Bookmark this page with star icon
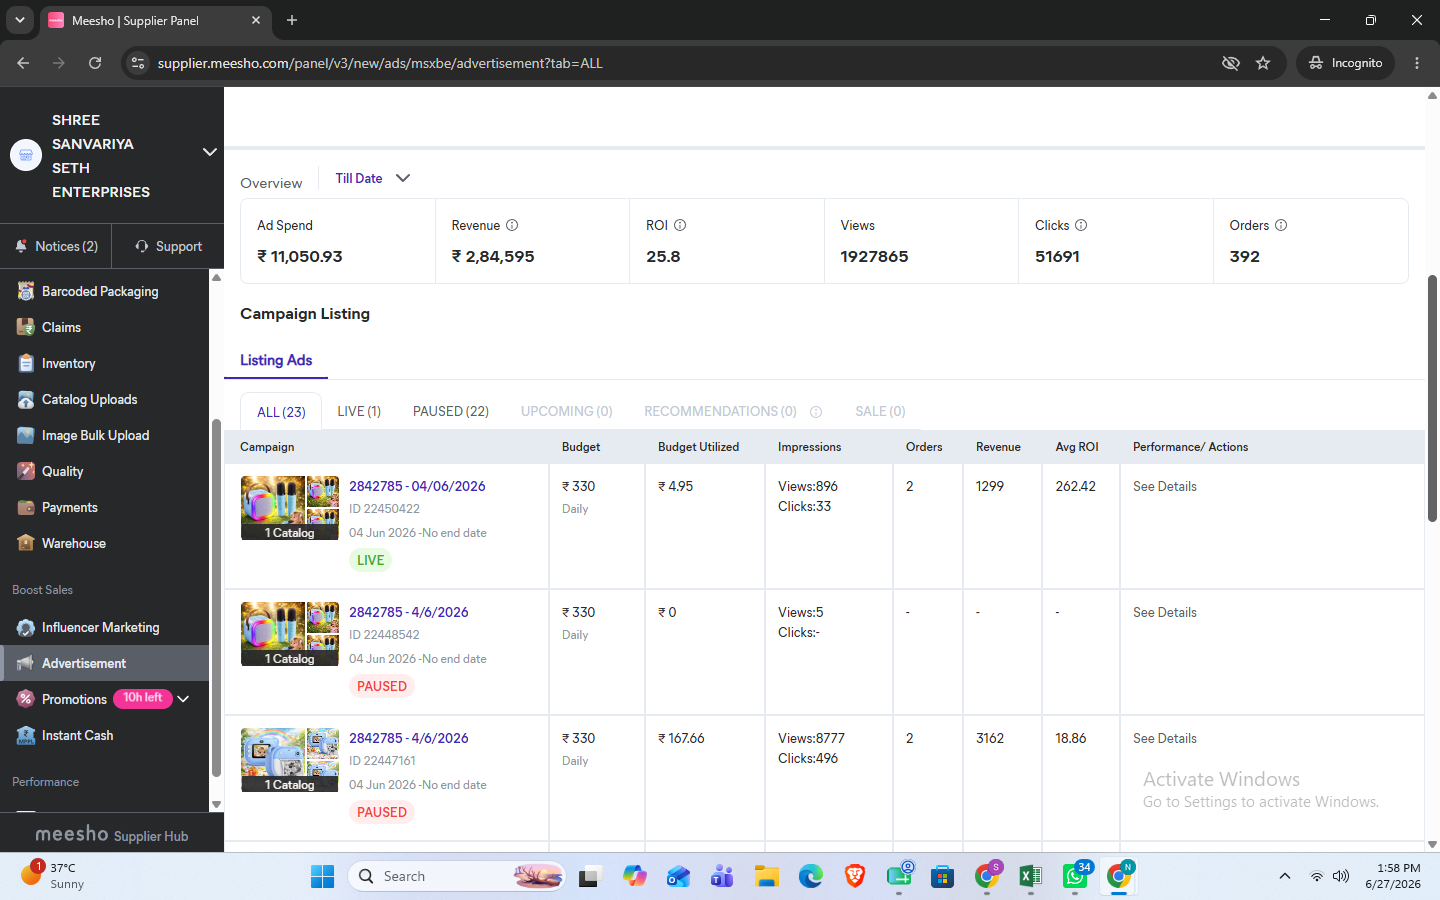 pos(1263,63)
